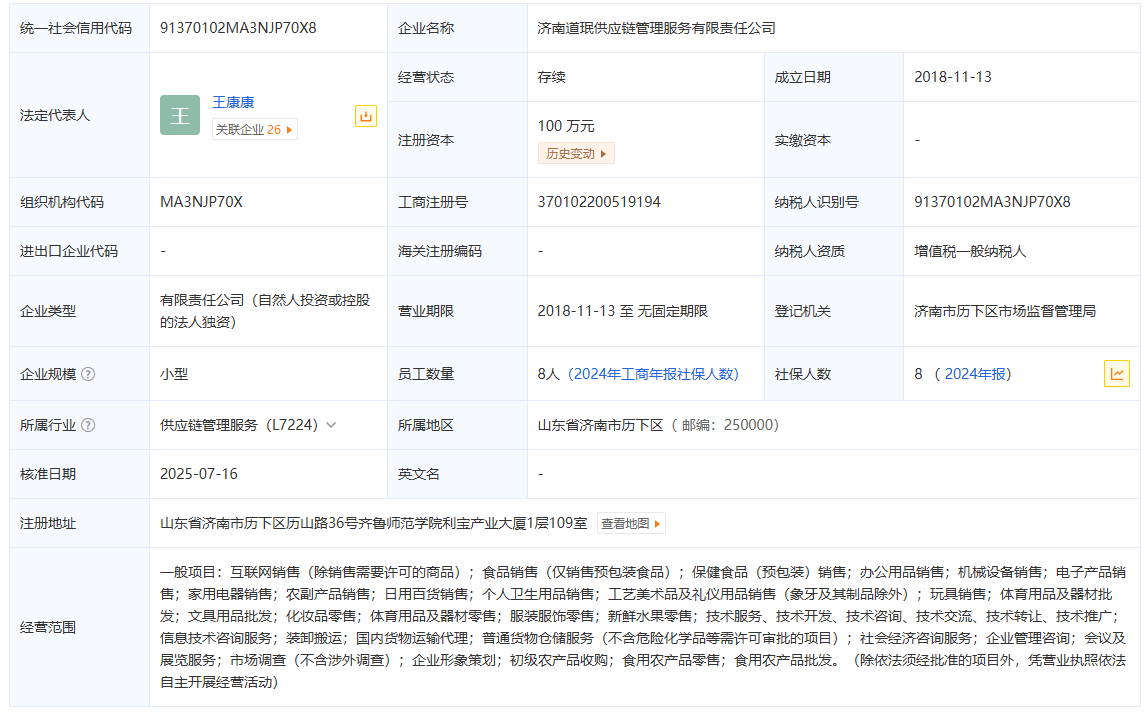Click the 统一社会信用代码 value
The width and height of the screenshot is (1144, 712).
coord(238,28)
